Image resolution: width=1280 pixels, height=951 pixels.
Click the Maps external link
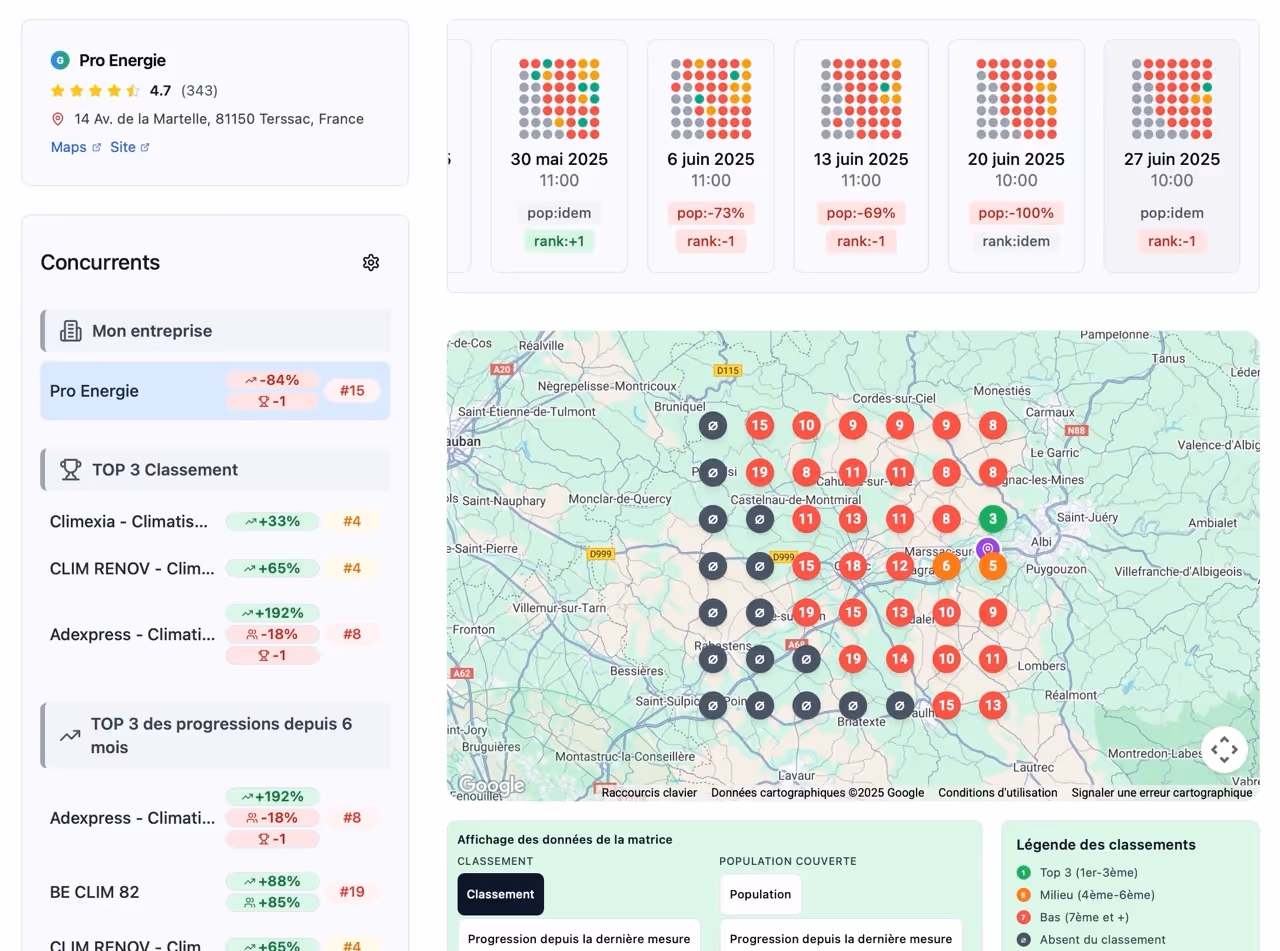(76, 147)
